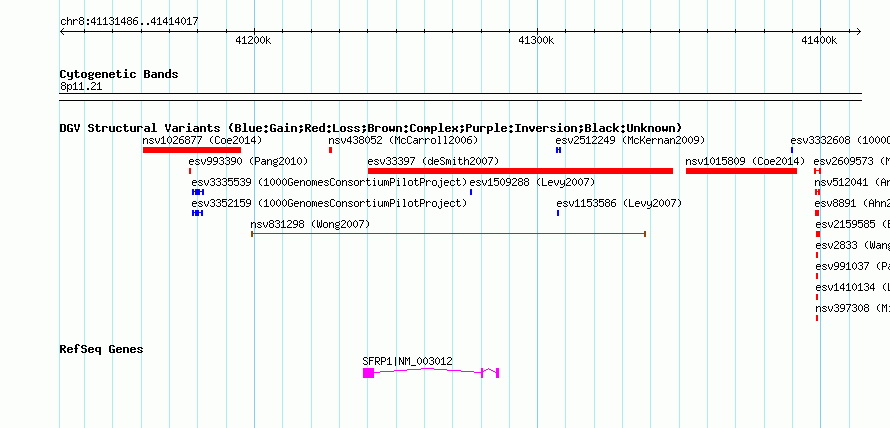This screenshot has width=890, height=428.
Task: Open the esv3335539 1000 Genomes variant label
Action: (x=329, y=182)
